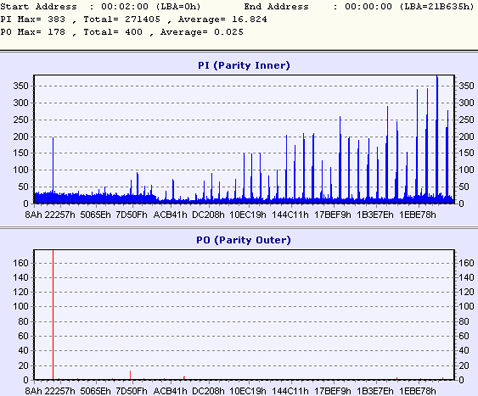Viewport: 478px width, 396px height.
Task: Click the ACB41h label under the PI chart
Action: pyautogui.click(x=170, y=215)
